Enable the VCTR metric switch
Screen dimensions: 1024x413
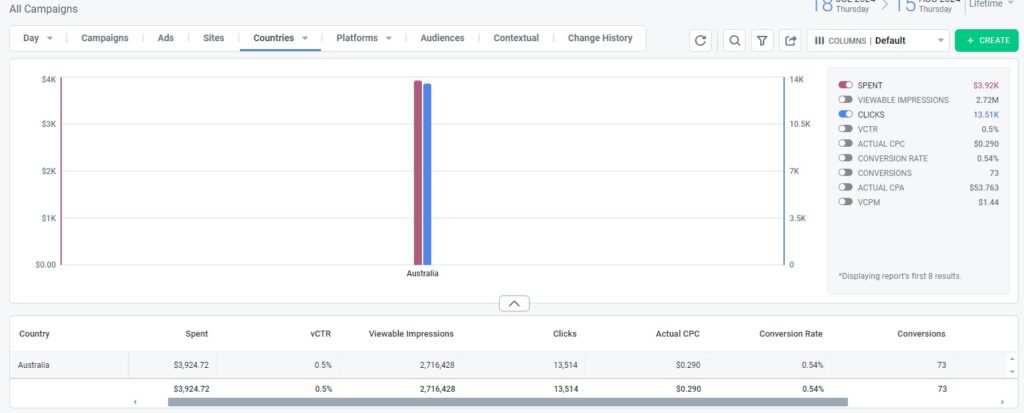[x=846, y=129]
